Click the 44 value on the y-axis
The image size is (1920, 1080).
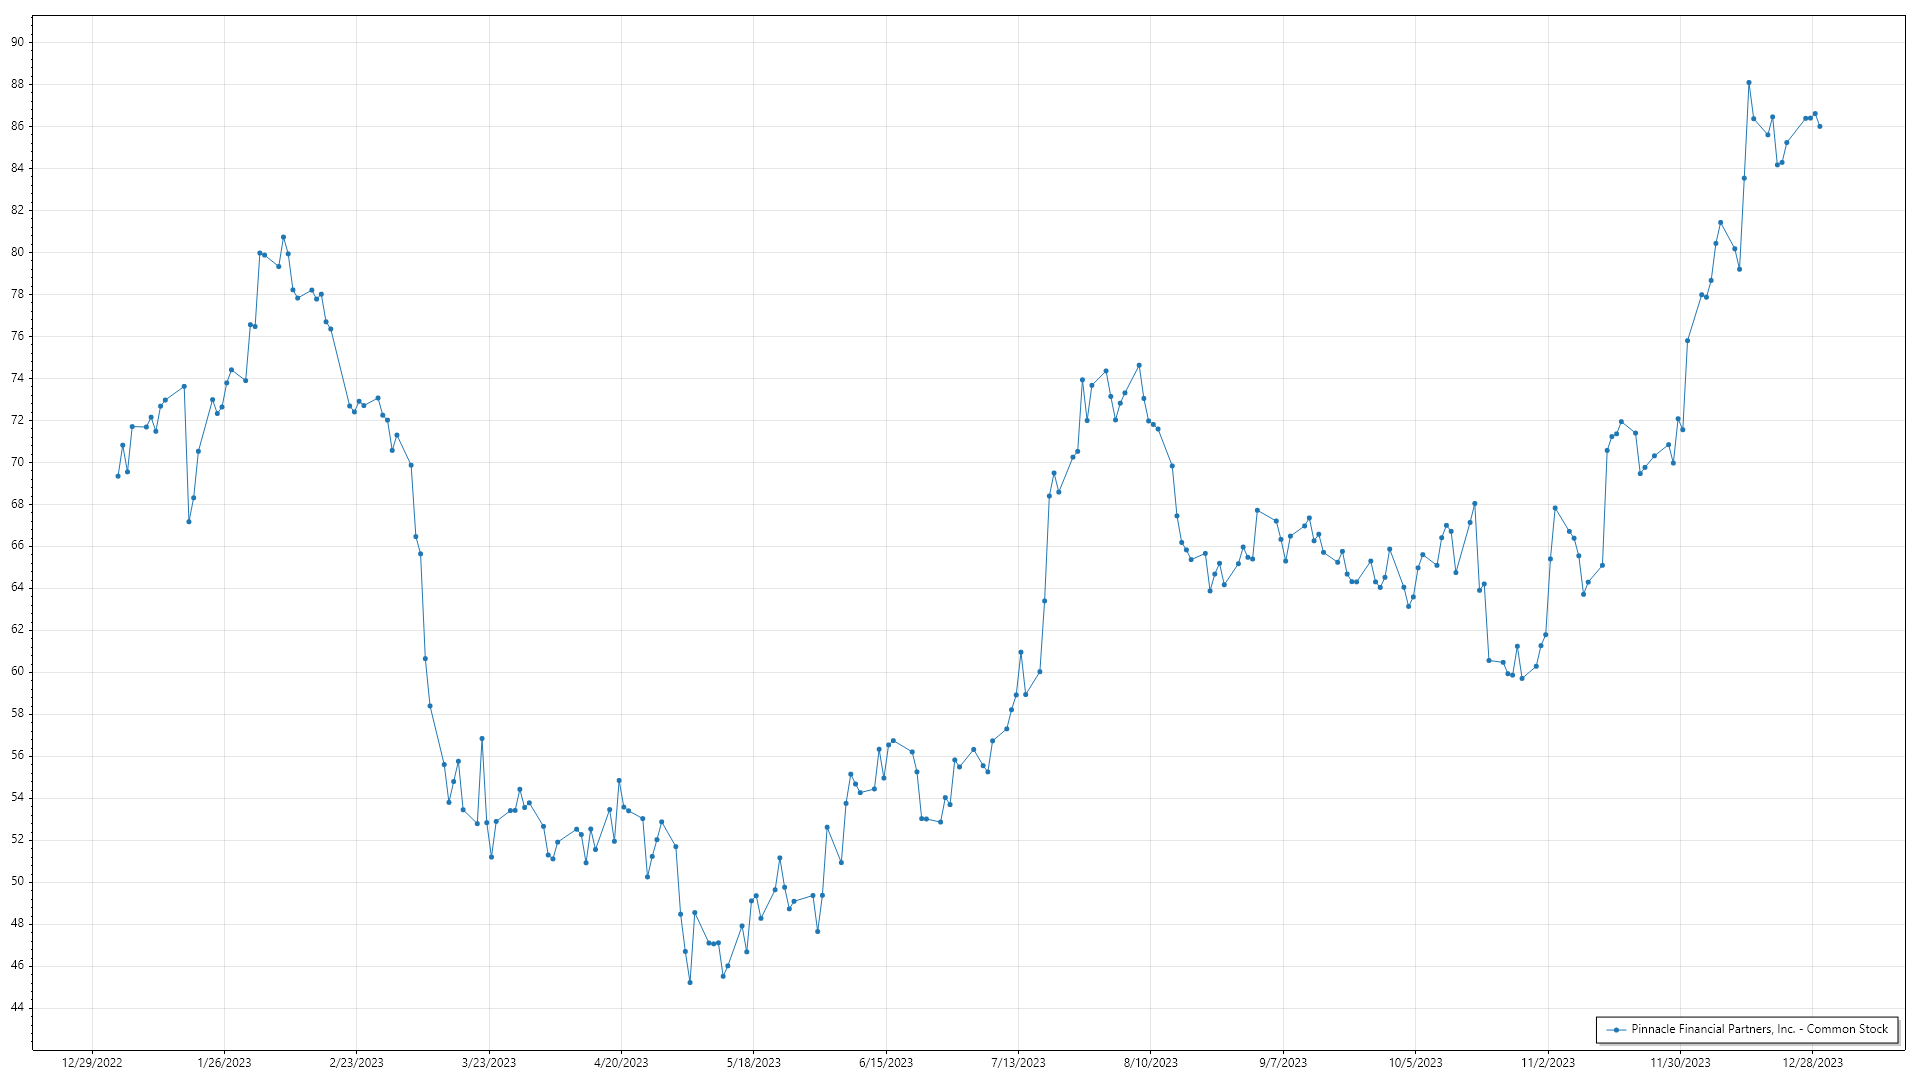tap(18, 1007)
